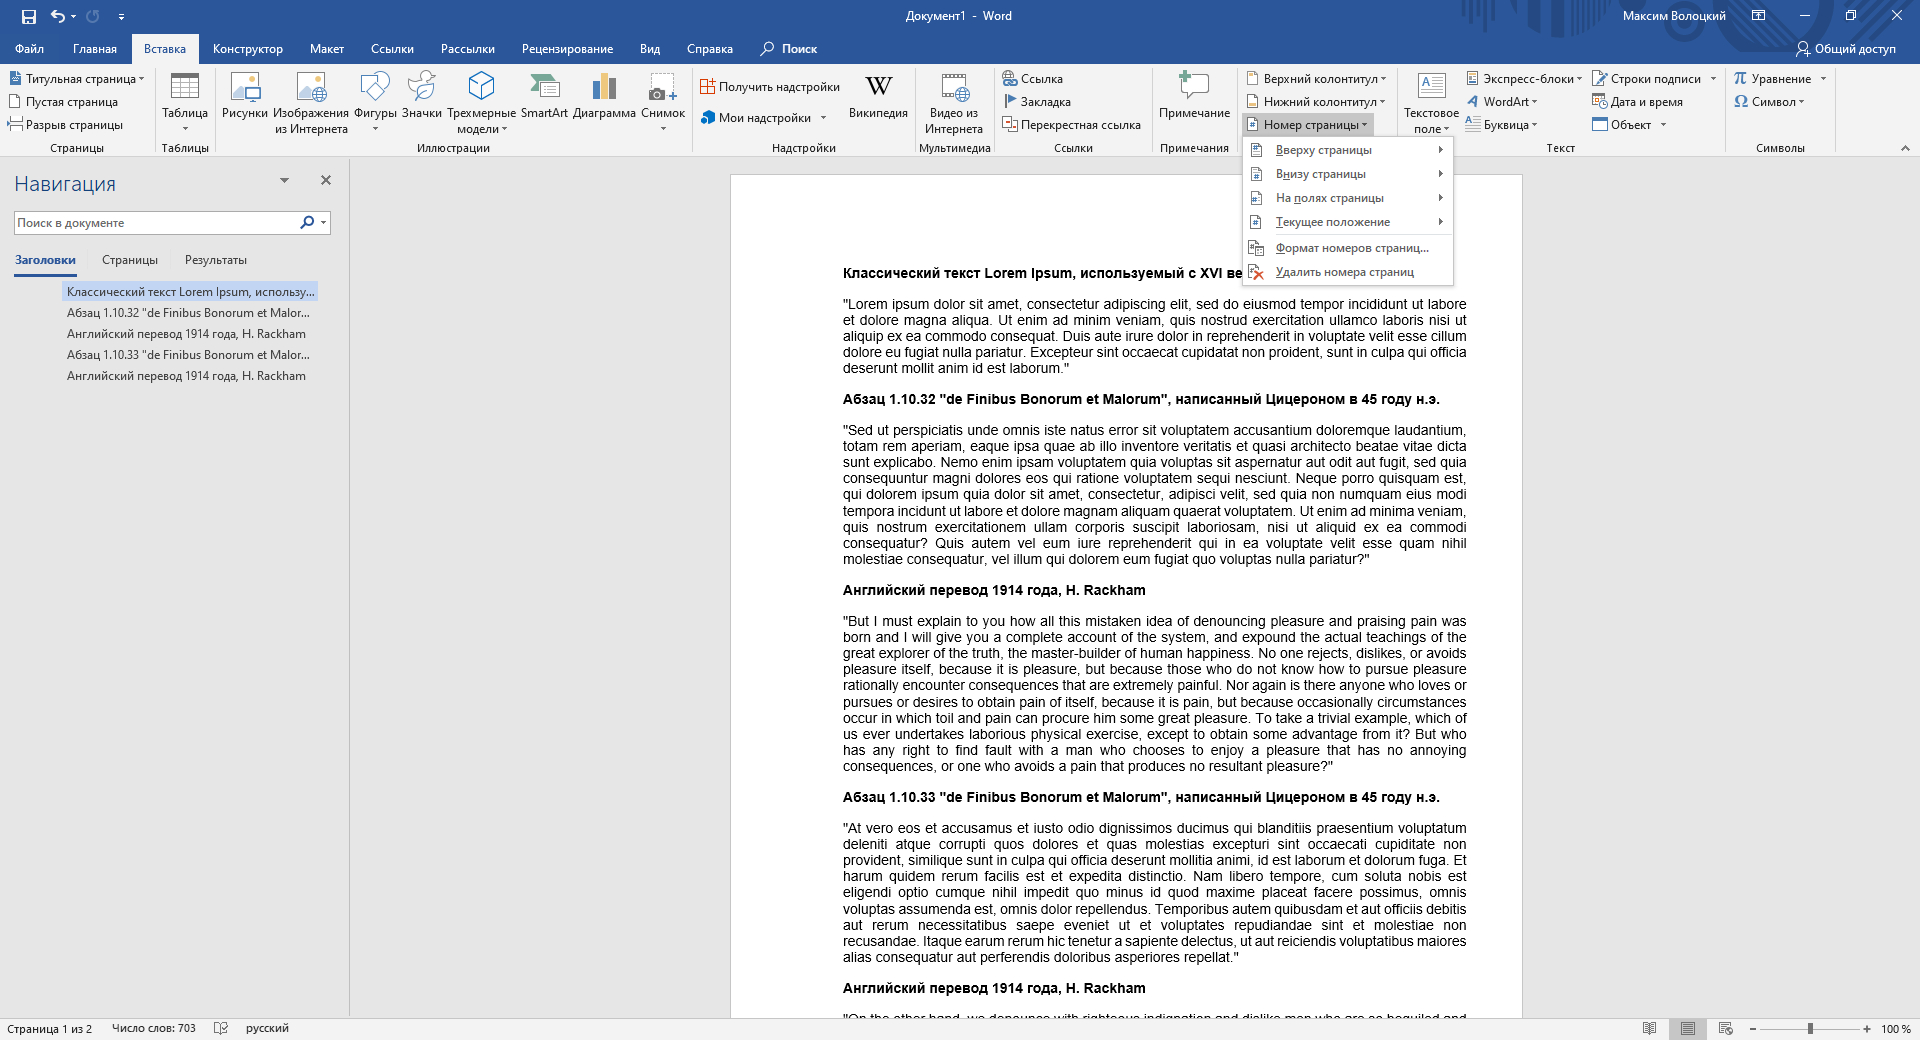
Task: Open Трехмерные модели 3D models
Action: pyautogui.click(x=481, y=101)
